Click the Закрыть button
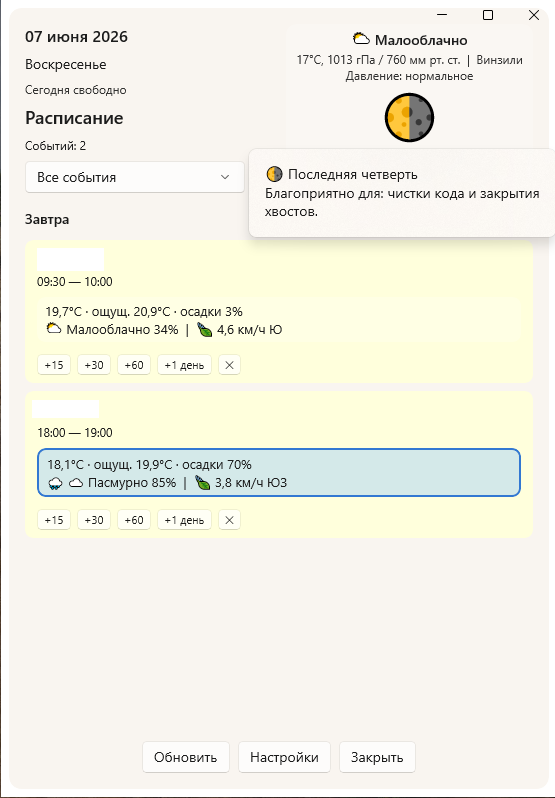This screenshot has height=798, width=555. pyautogui.click(x=377, y=757)
